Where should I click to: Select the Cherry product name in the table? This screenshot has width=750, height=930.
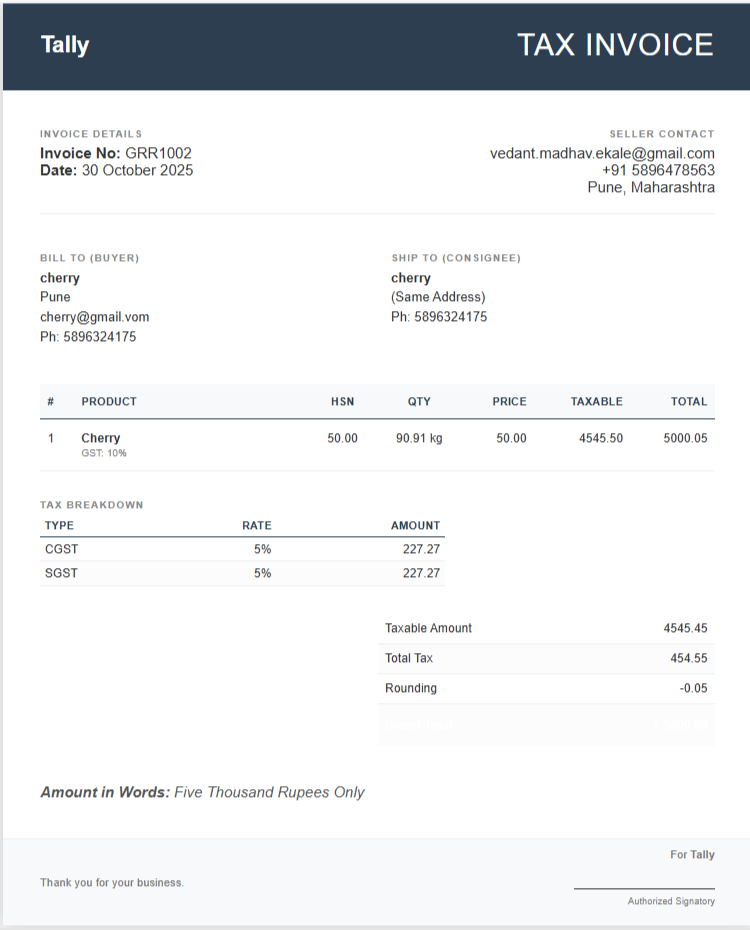coord(100,438)
